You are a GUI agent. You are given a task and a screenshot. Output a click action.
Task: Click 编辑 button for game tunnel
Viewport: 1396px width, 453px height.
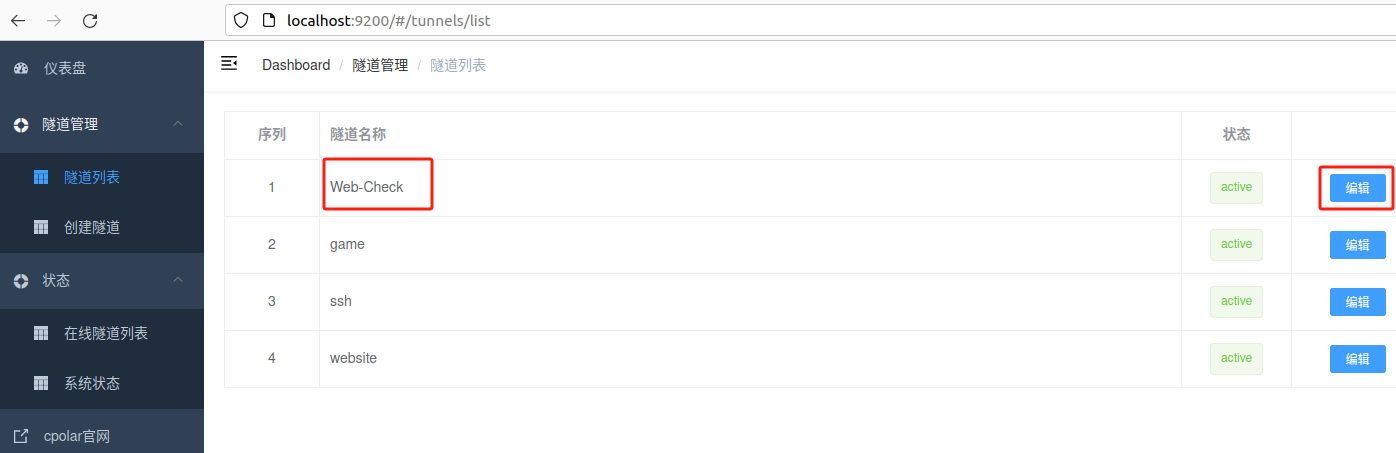click(1358, 245)
